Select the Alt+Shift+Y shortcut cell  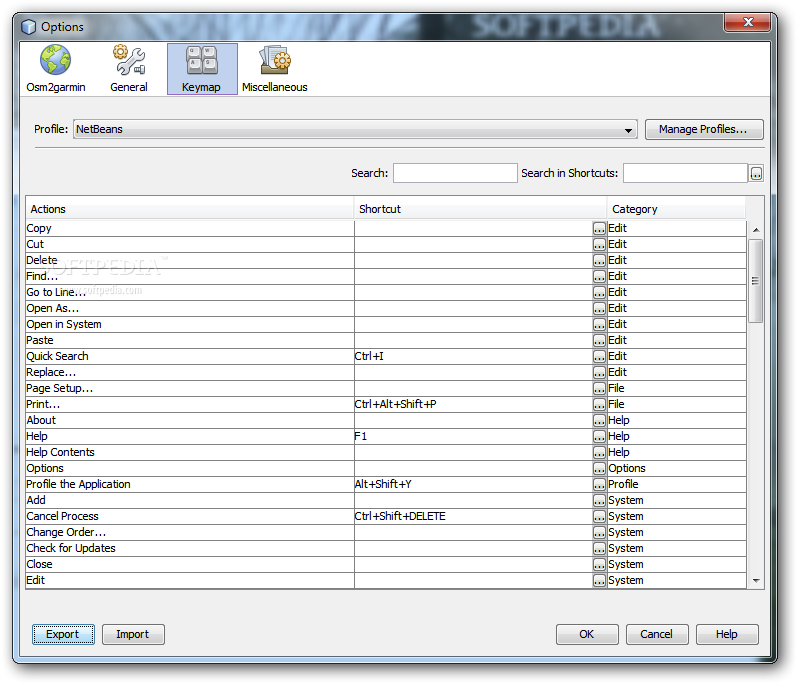(x=473, y=484)
